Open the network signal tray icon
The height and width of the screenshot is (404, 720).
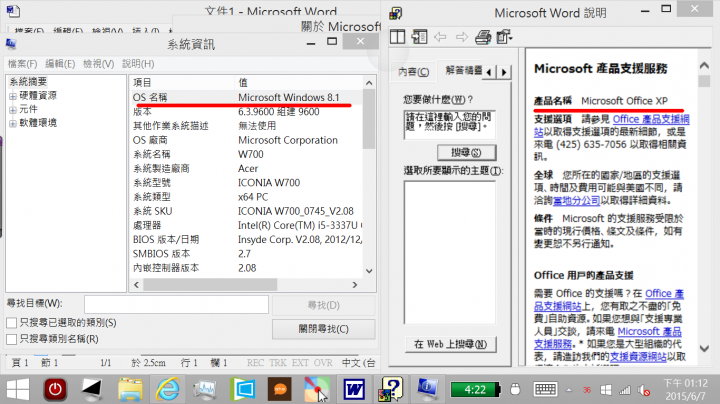(x=625, y=390)
